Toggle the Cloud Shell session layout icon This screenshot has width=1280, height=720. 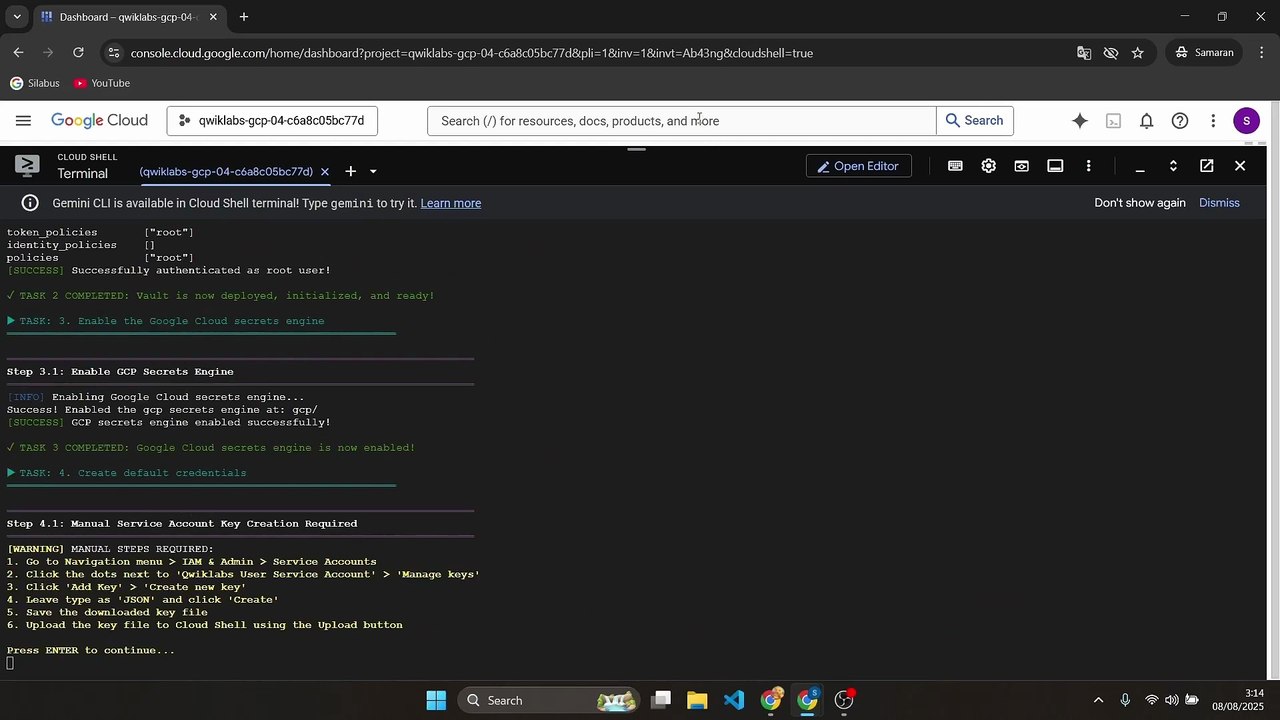1055,166
